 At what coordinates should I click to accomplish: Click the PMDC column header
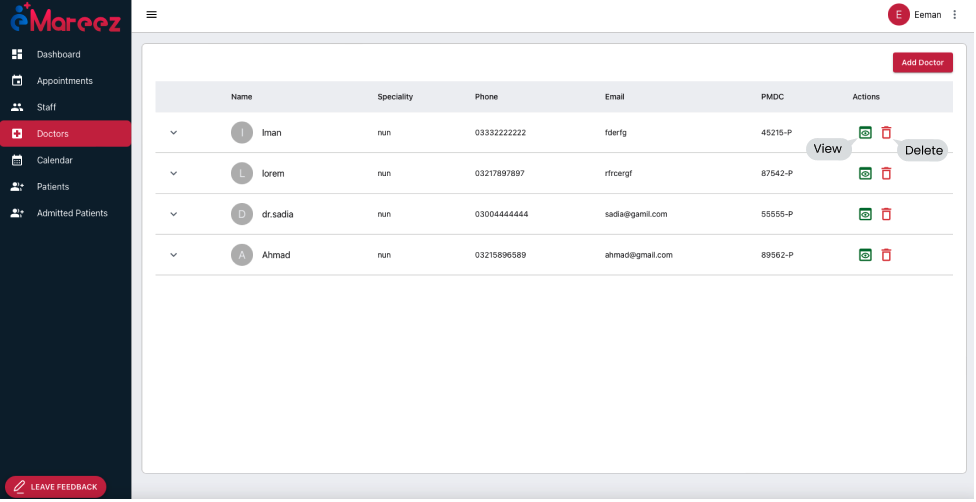click(x=772, y=97)
